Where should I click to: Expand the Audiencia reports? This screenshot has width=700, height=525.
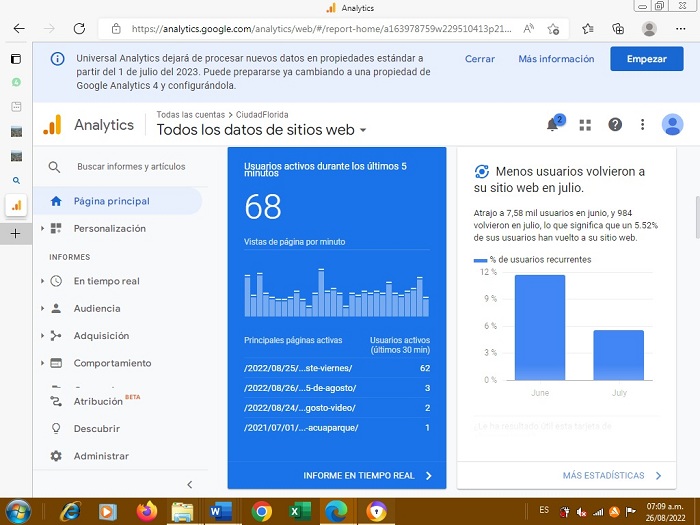(42, 308)
